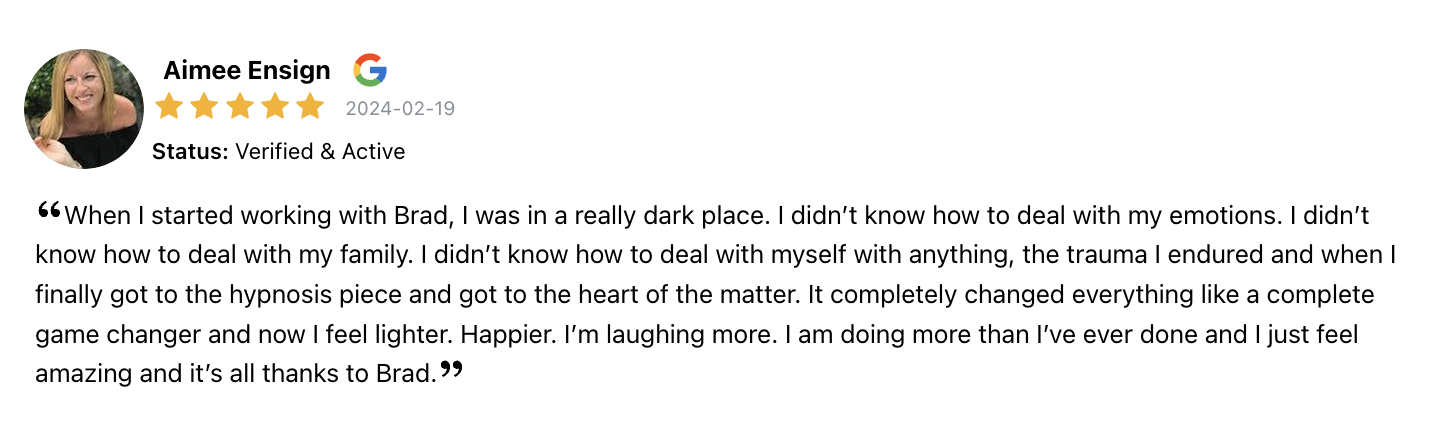Click the review date 2024-02-19
The image size is (1441, 424).
click(400, 108)
